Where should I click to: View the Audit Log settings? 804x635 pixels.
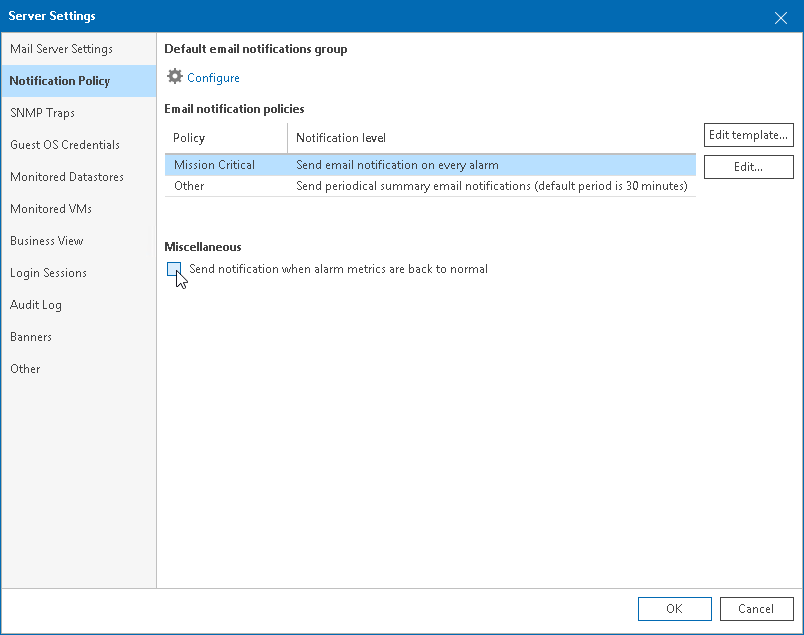pyautogui.click(x=36, y=304)
